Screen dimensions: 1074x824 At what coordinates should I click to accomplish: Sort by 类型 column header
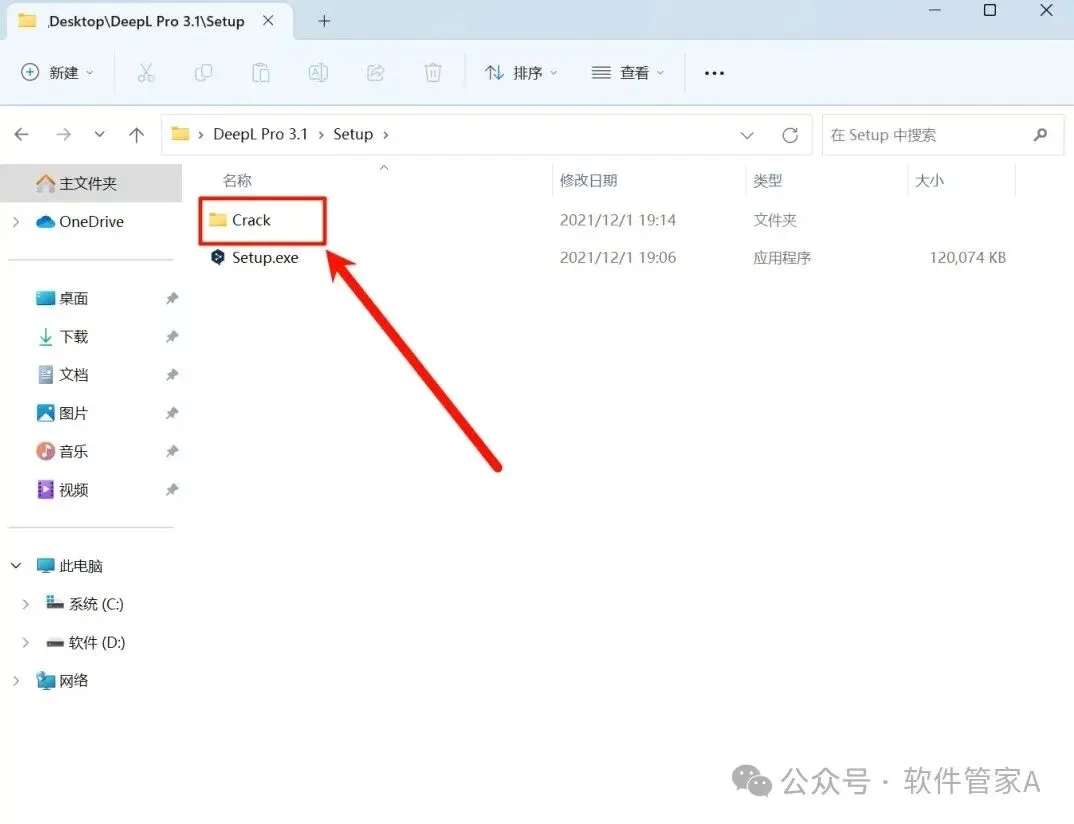[x=767, y=181]
